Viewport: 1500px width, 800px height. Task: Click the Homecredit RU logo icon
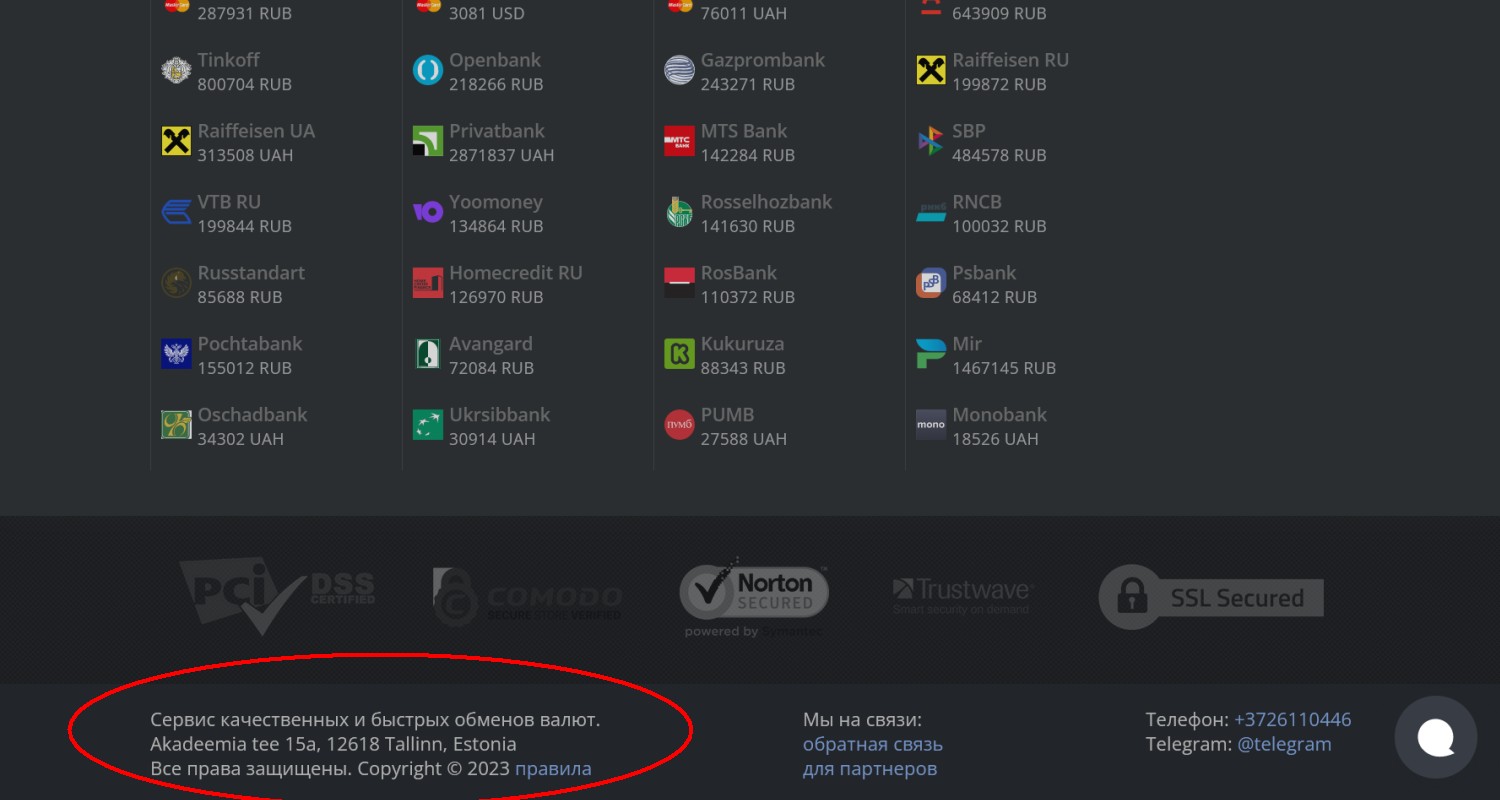[428, 283]
